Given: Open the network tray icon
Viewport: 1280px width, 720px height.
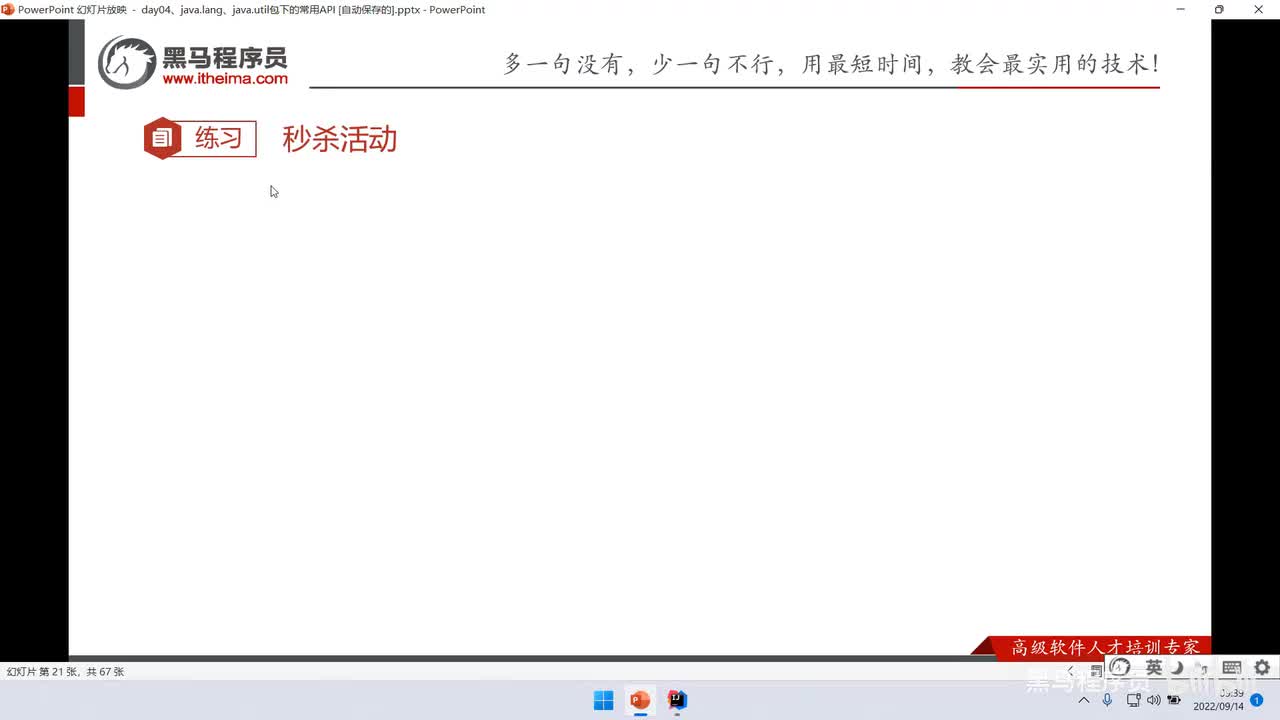Looking at the screenshot, I should click(x=1134, y=700).
